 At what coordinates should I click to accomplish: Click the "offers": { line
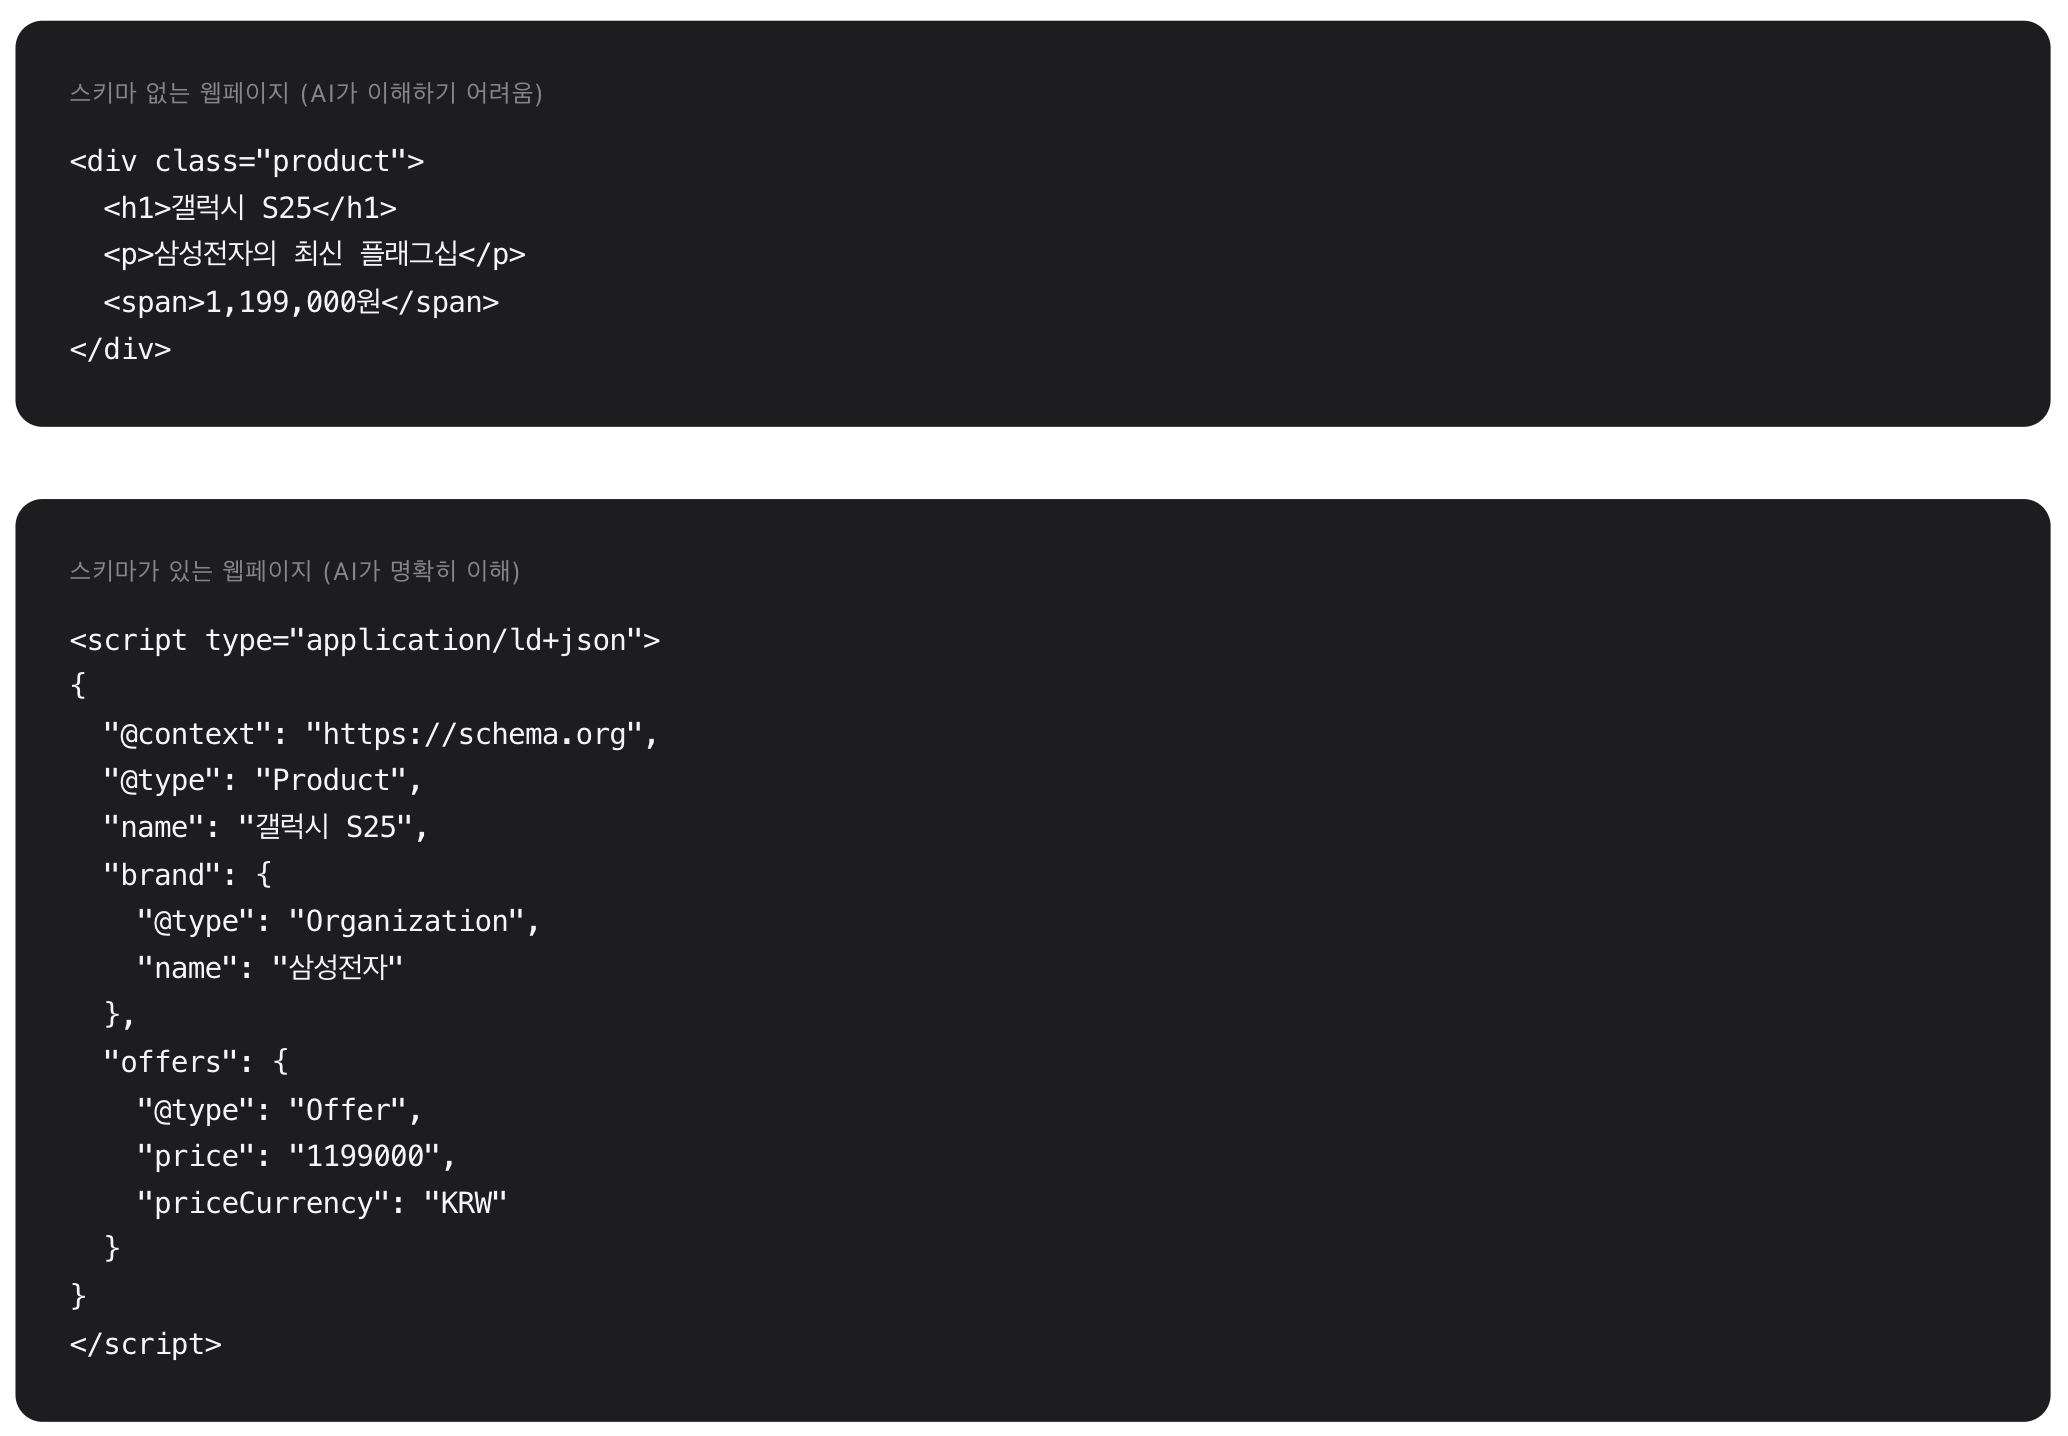point(196,1062)
